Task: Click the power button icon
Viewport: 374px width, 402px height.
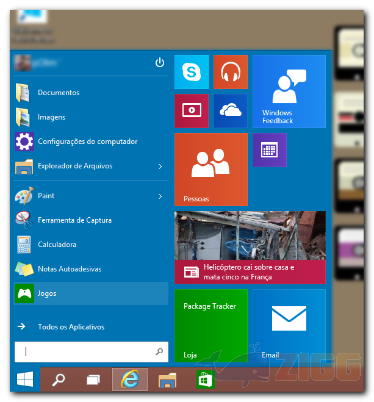Action: click(x=160, y=62)
